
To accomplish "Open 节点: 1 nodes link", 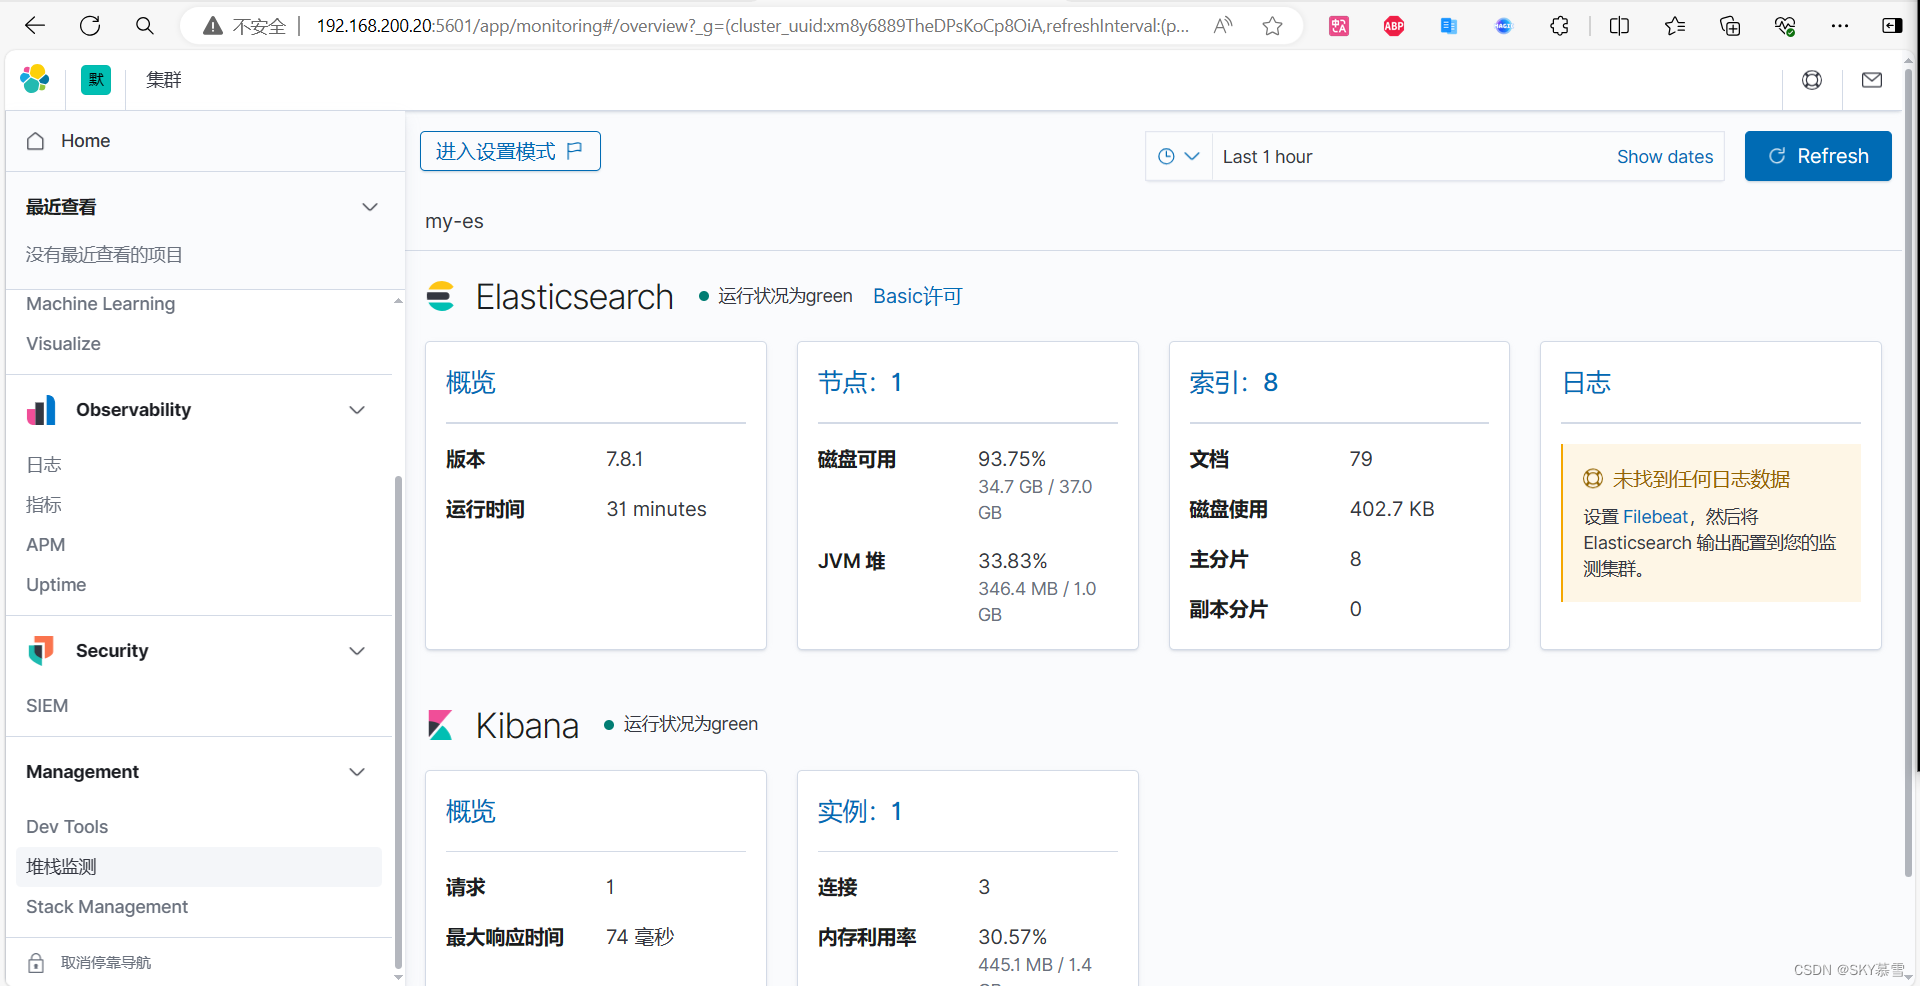I will click(860, 383).
